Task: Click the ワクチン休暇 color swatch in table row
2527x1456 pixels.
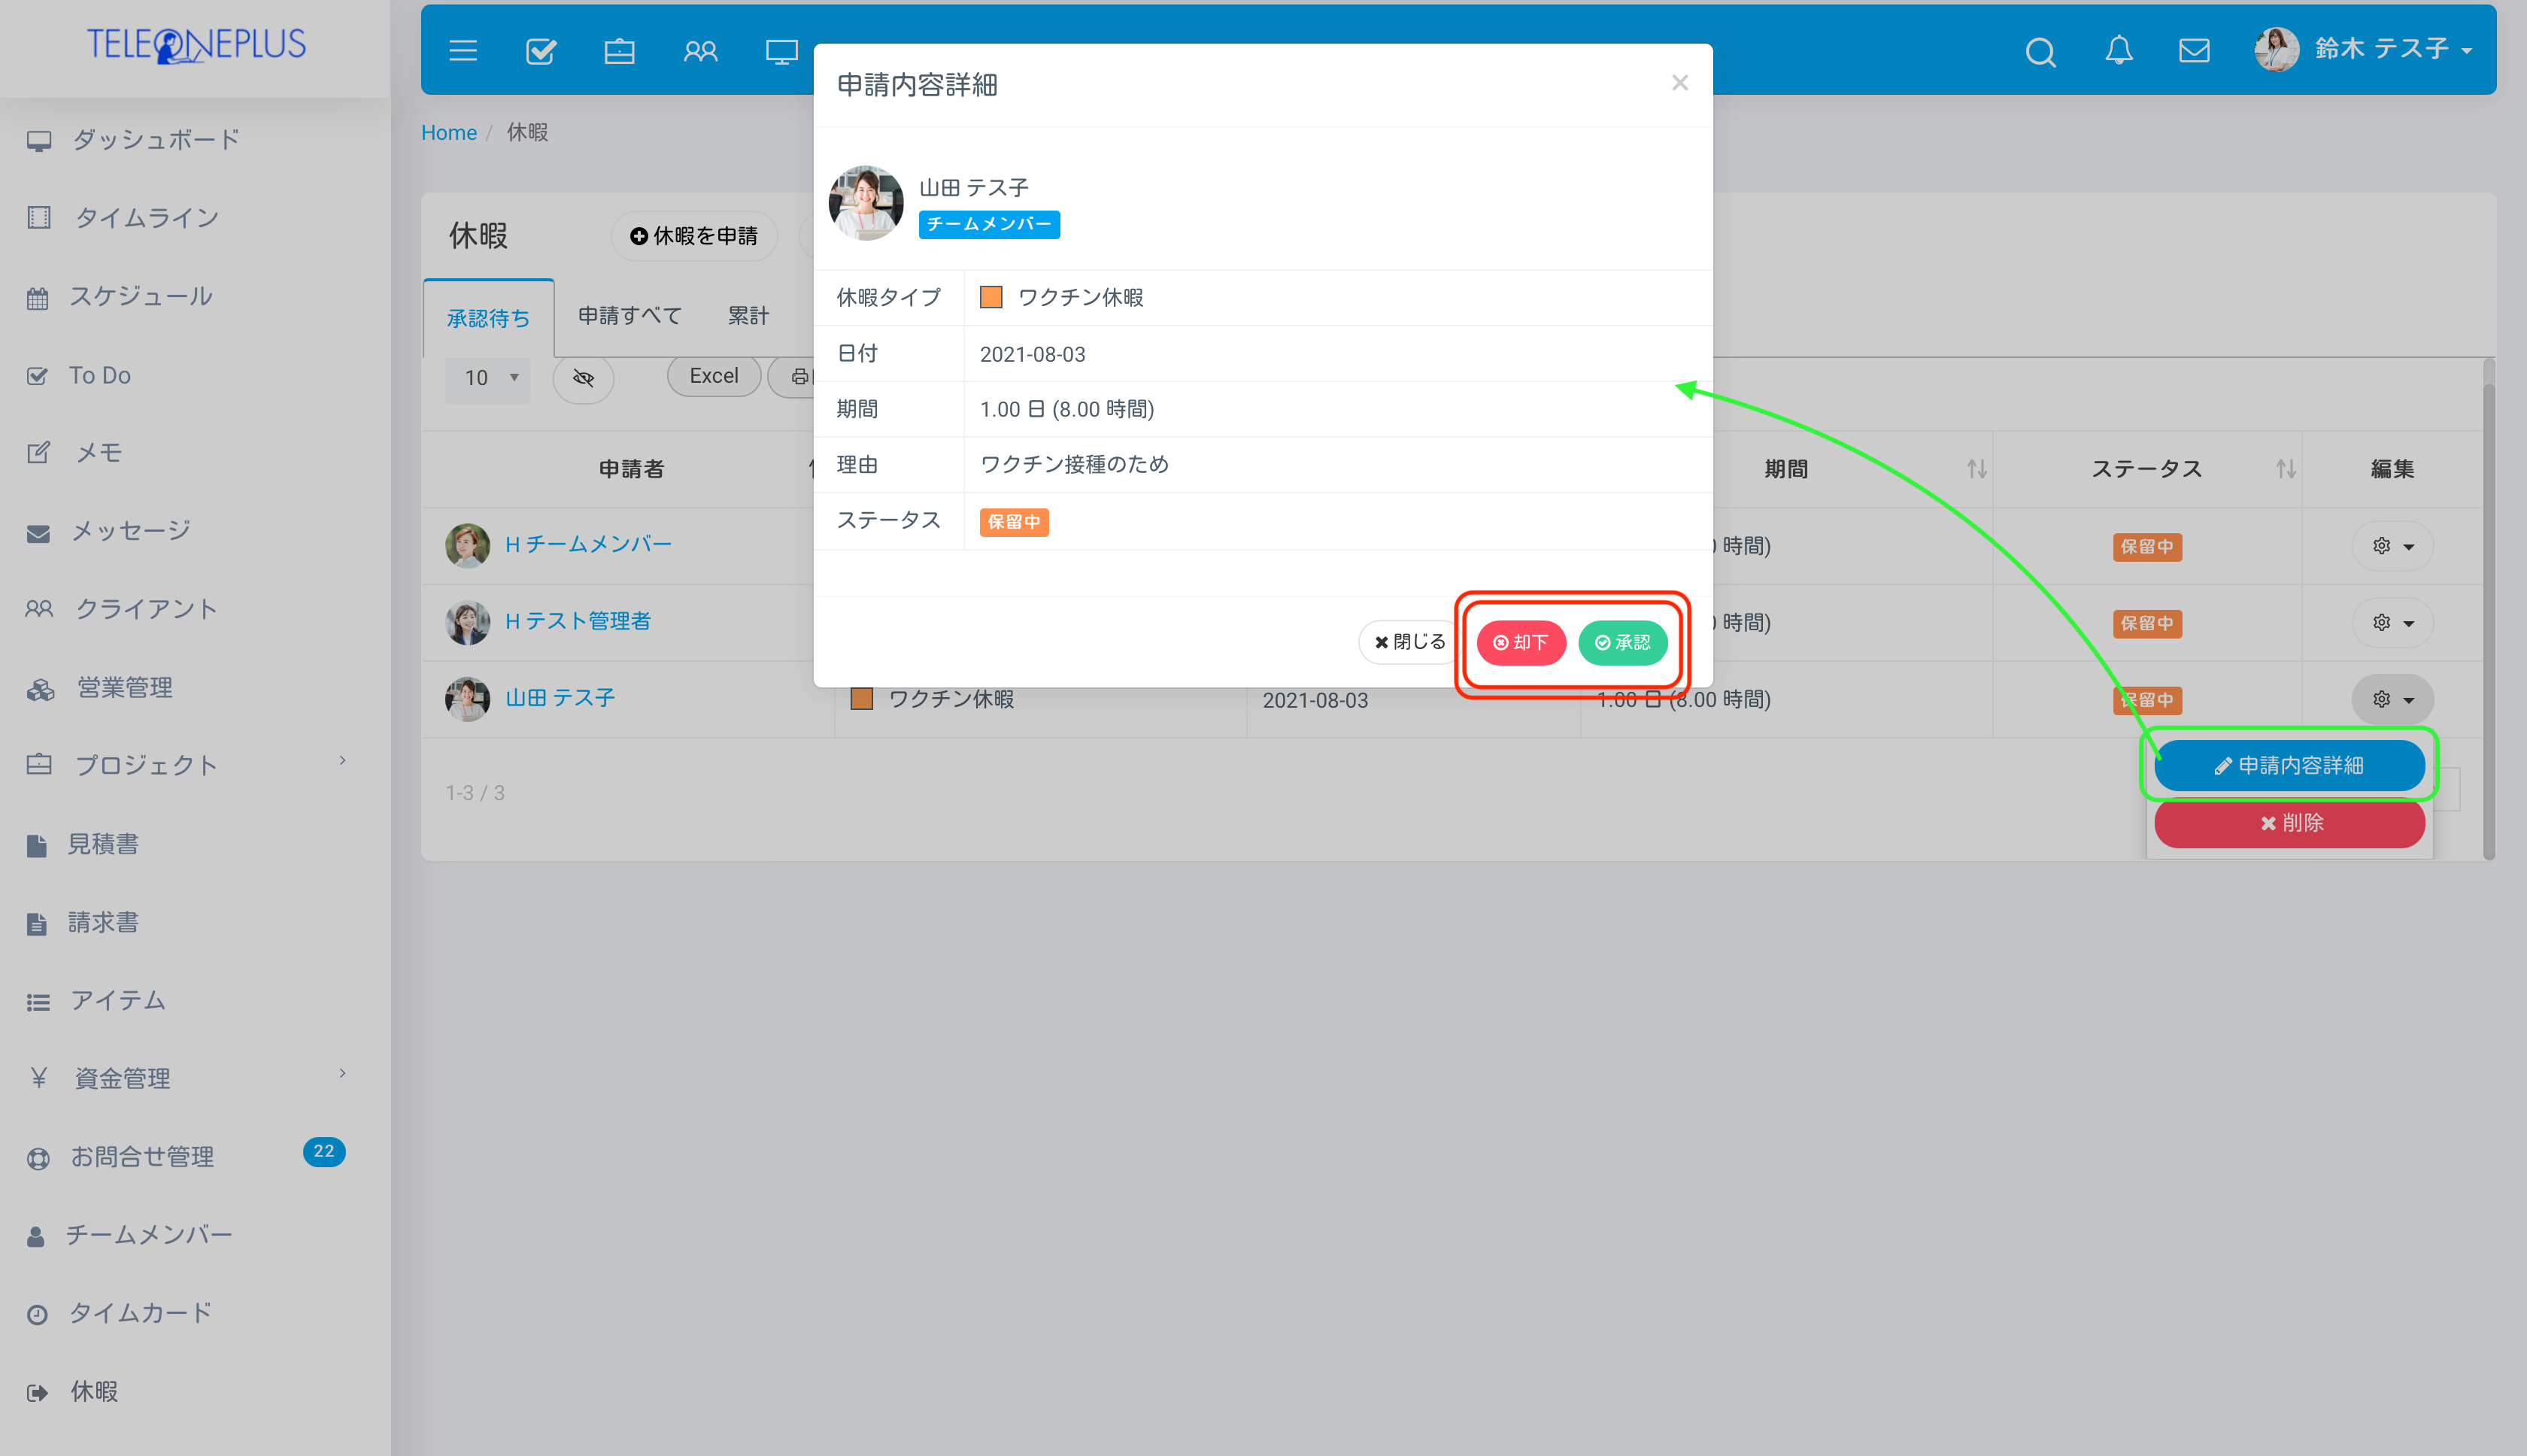Action: (862, 699)
